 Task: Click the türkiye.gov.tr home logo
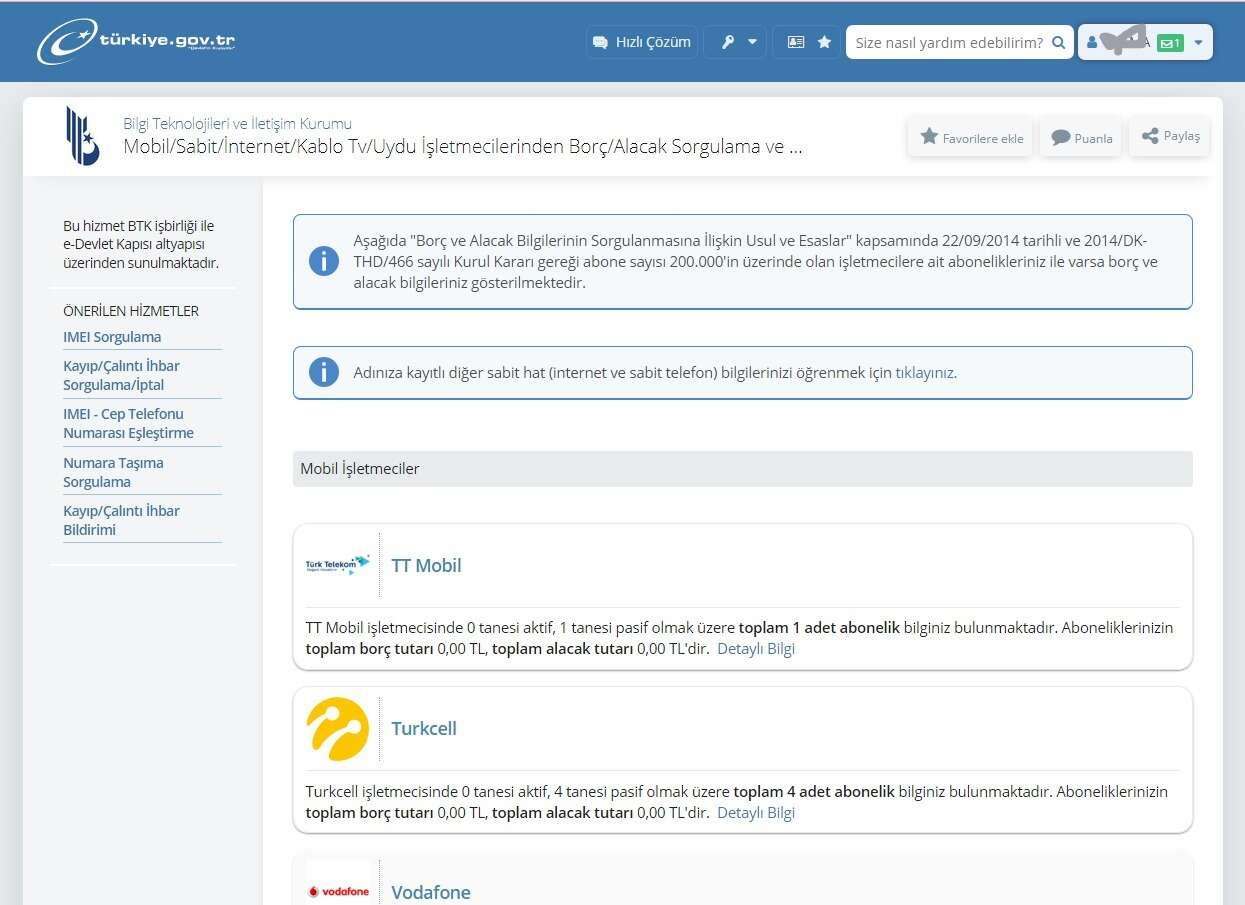tap(136, 42)
